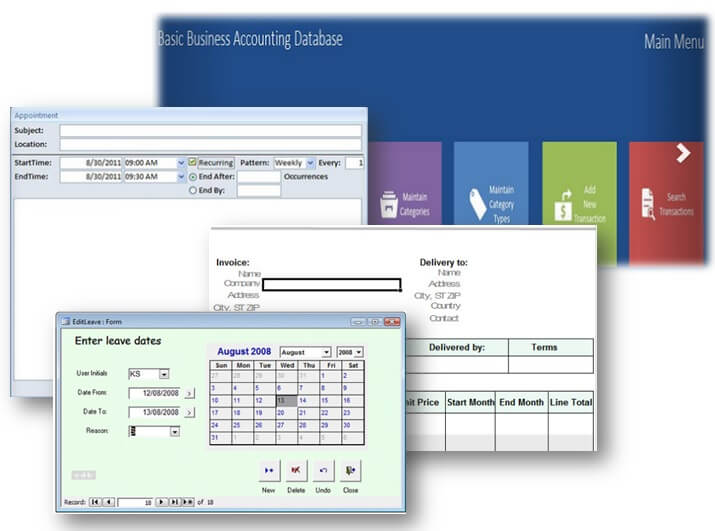Select day 1 (Fri) in August calendar
This screenshot has height=531, width=715.
[331, 376]
